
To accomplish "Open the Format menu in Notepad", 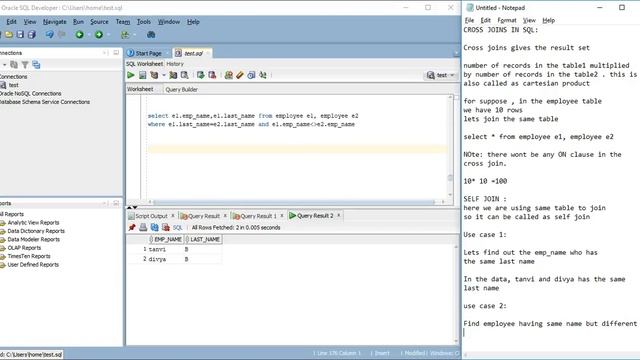I will click(507, 20).
